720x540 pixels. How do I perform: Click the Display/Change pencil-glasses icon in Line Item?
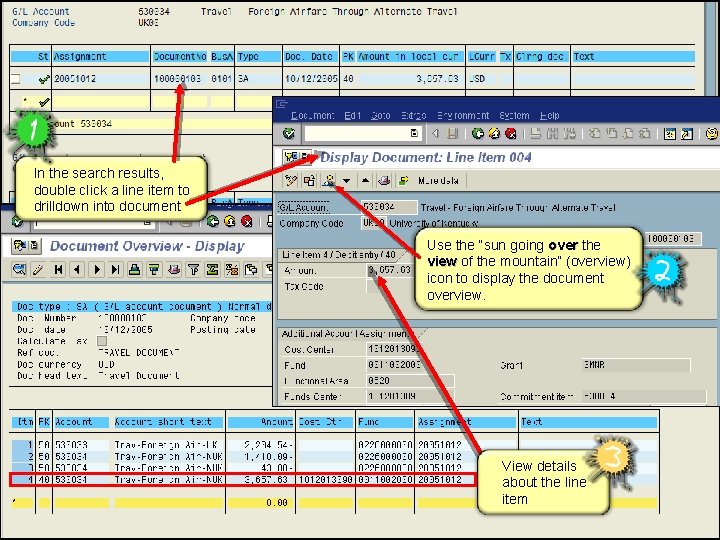[x=291, y=180]
